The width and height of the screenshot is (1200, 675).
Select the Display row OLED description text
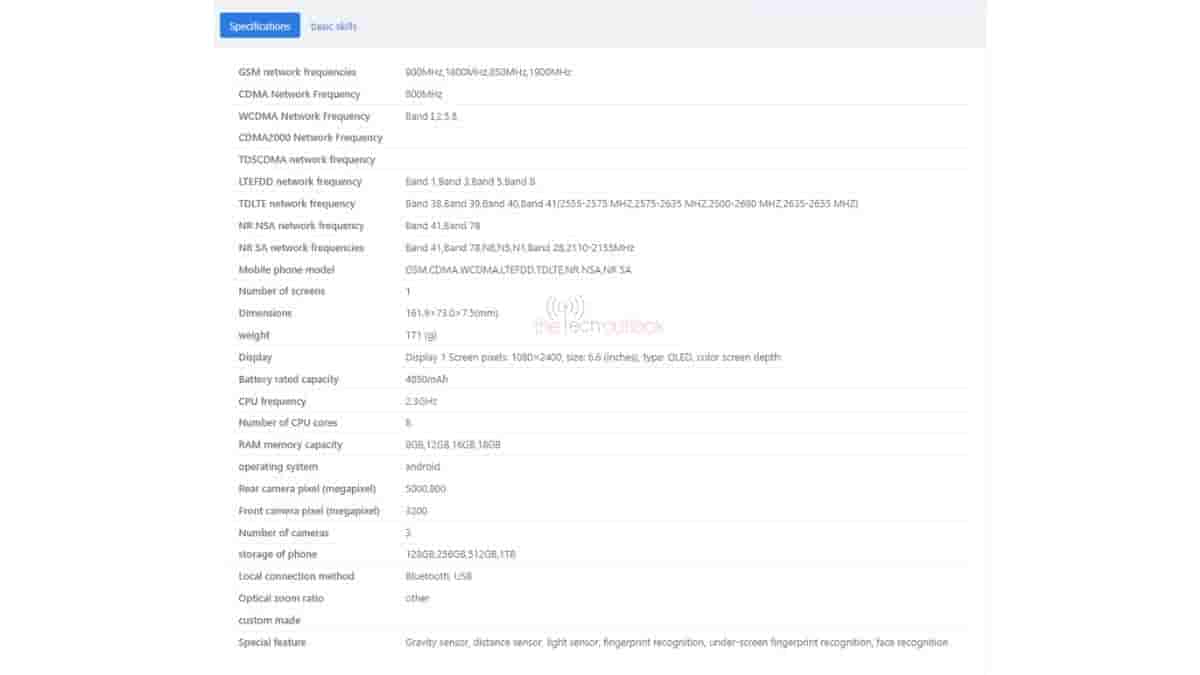click(x=593, y=357)
